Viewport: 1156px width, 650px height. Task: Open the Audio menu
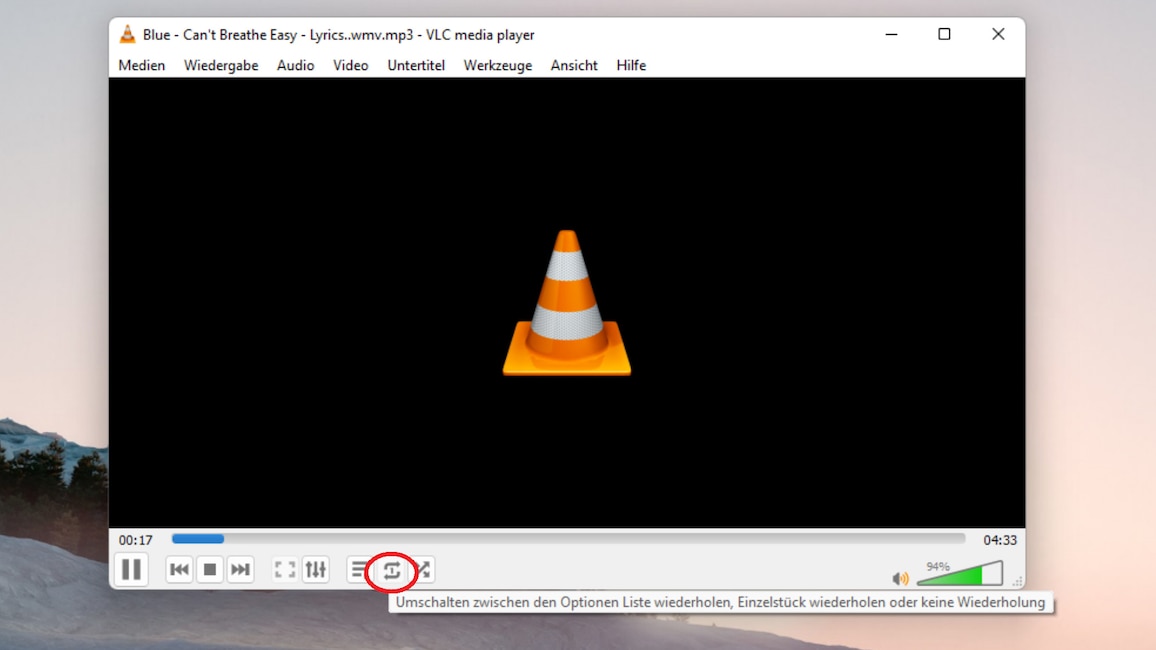(x=295, y=65)
